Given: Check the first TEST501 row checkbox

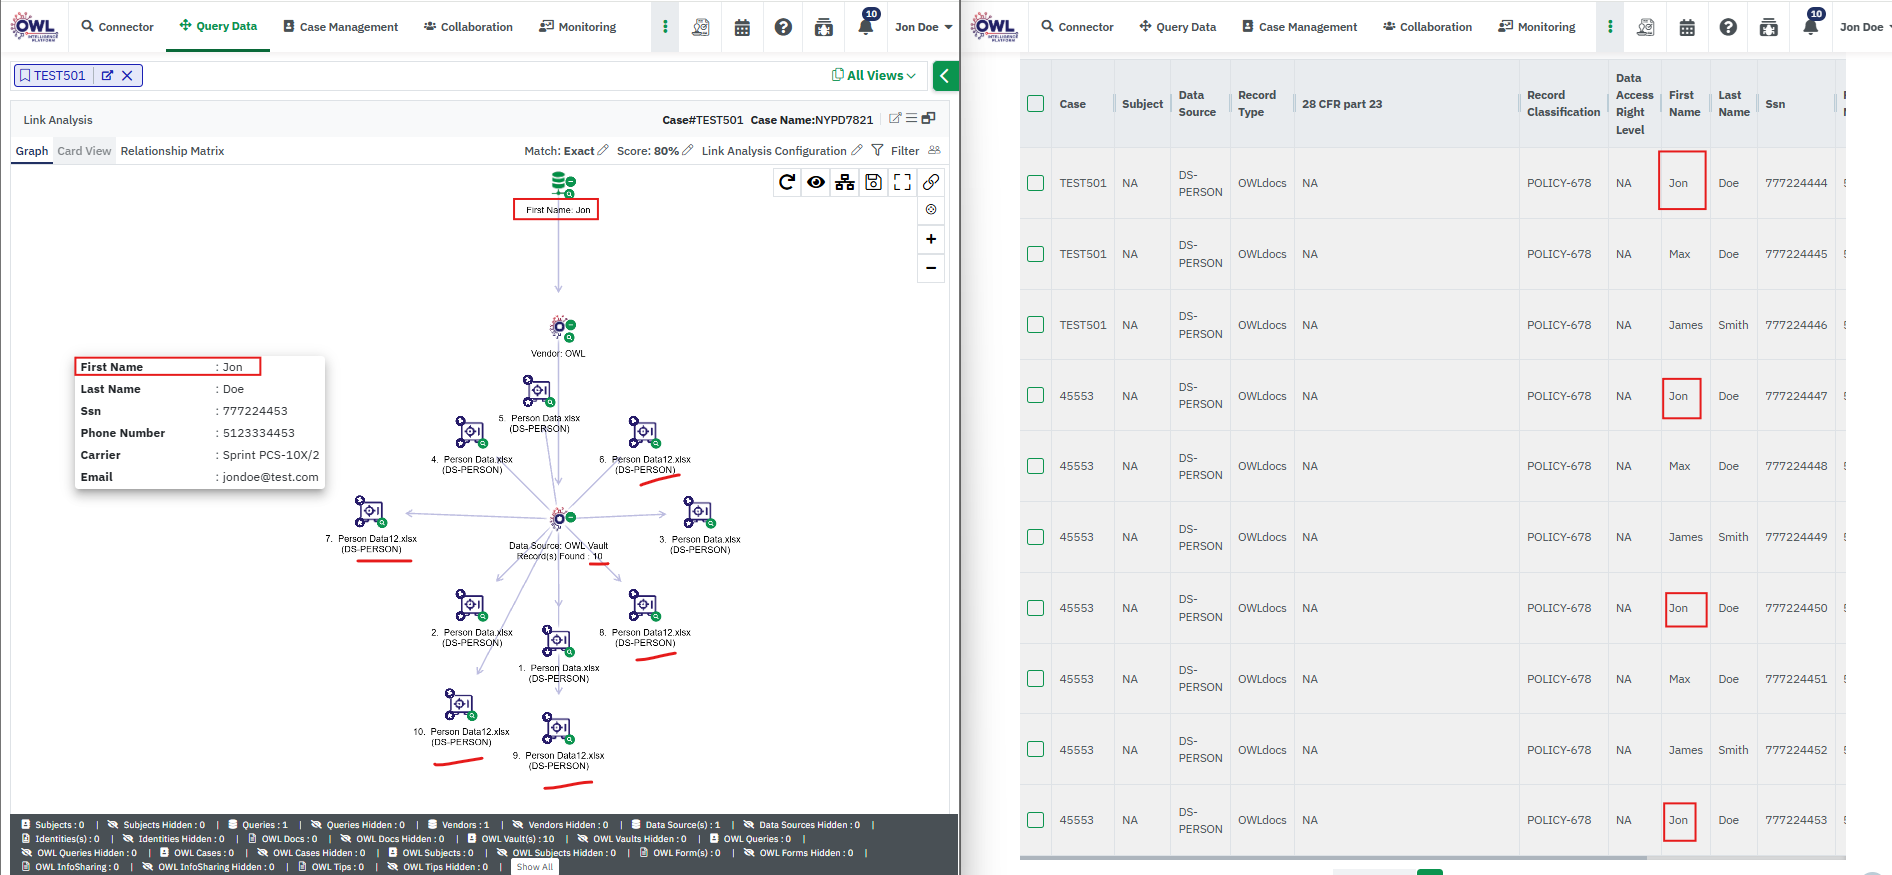Looking at the screenshot, I should (1036, 183).
